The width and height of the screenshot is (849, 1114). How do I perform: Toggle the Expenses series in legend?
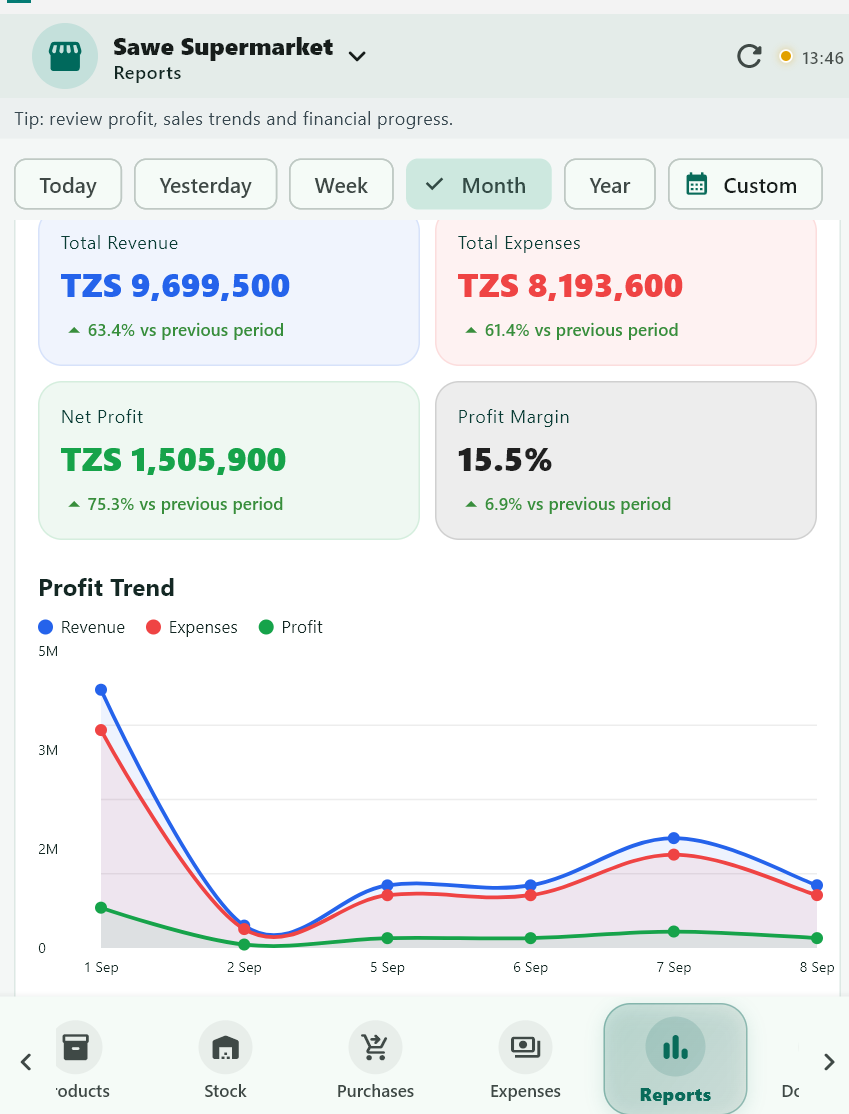coord(191,627)
